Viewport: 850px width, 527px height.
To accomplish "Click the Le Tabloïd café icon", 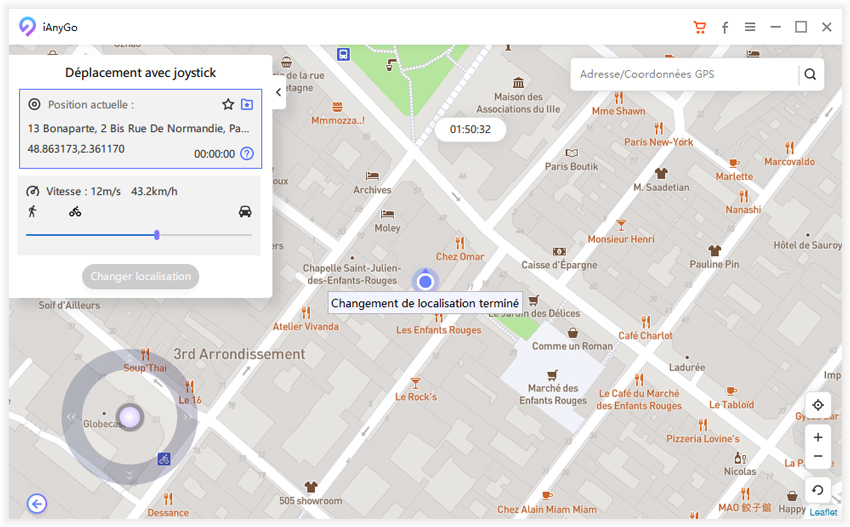I will click(x=731, y=391).
